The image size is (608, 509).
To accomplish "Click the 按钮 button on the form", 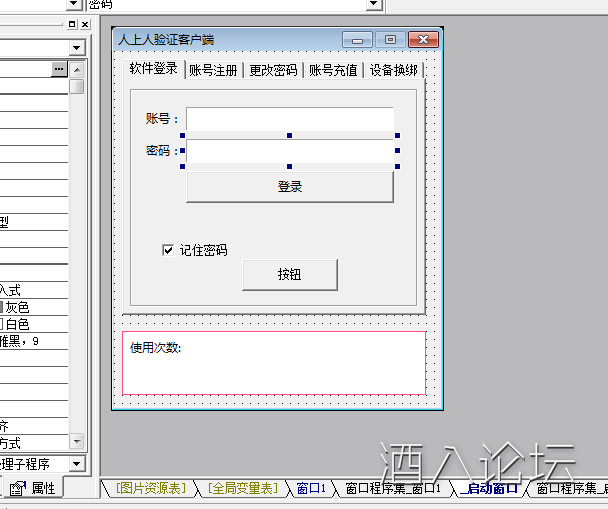I will tap(289, 275).
